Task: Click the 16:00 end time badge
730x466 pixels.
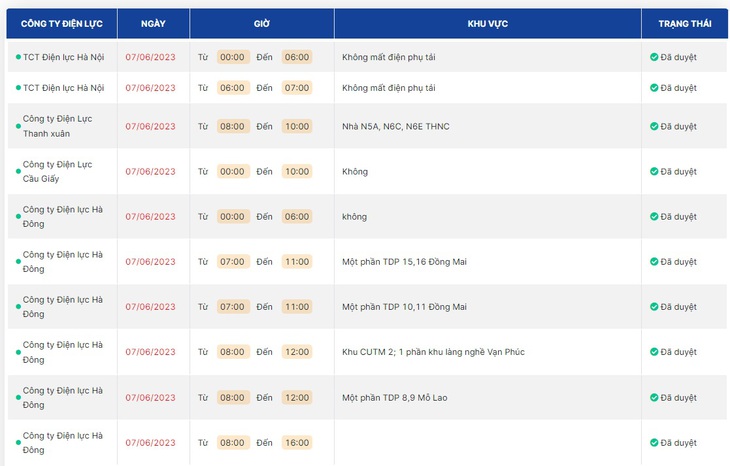Action: (x=297, y=443)
